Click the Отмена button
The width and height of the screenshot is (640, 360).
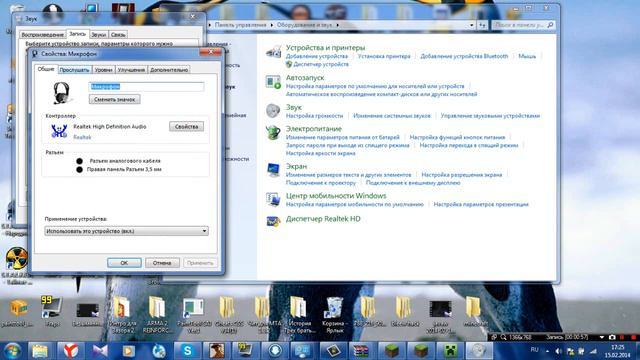(x=162, y=263)
